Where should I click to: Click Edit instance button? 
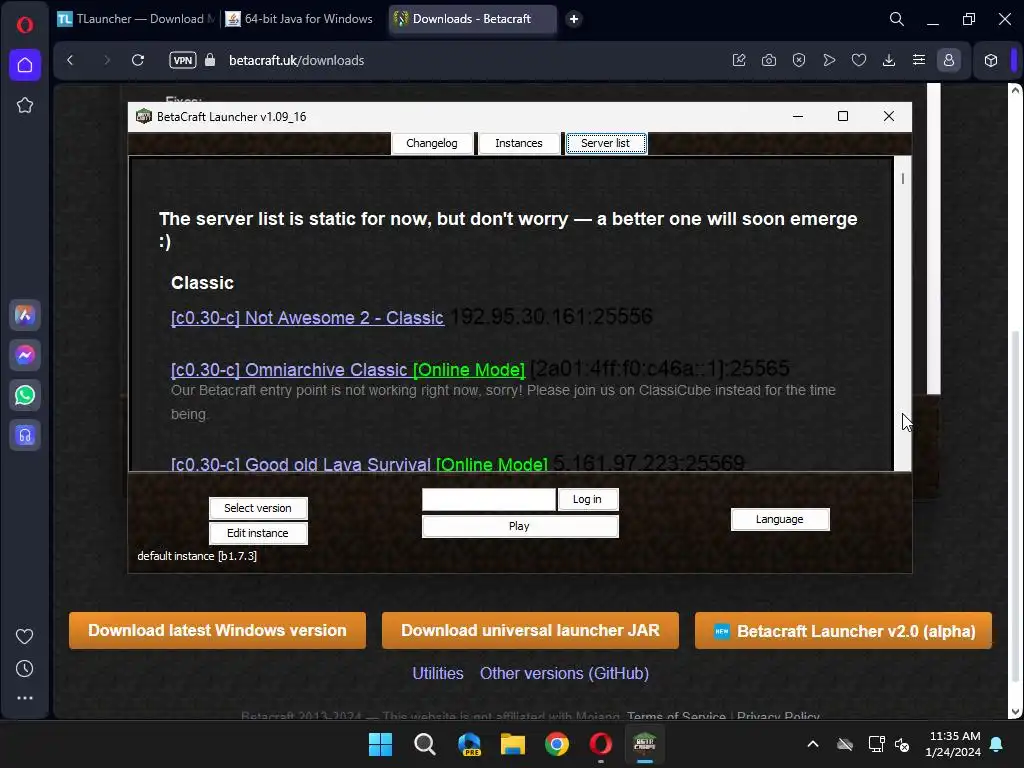coord(258,533)
